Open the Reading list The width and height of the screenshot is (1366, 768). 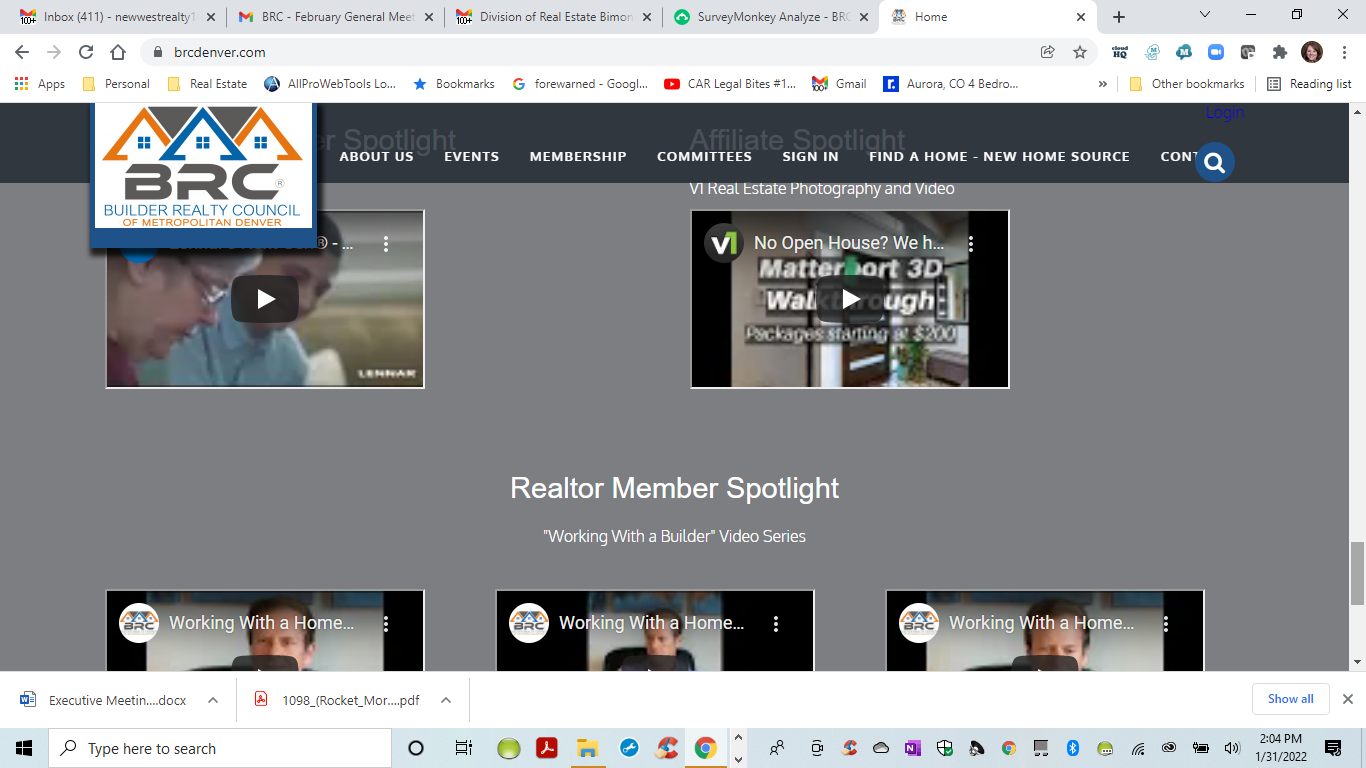point(1309,84)
